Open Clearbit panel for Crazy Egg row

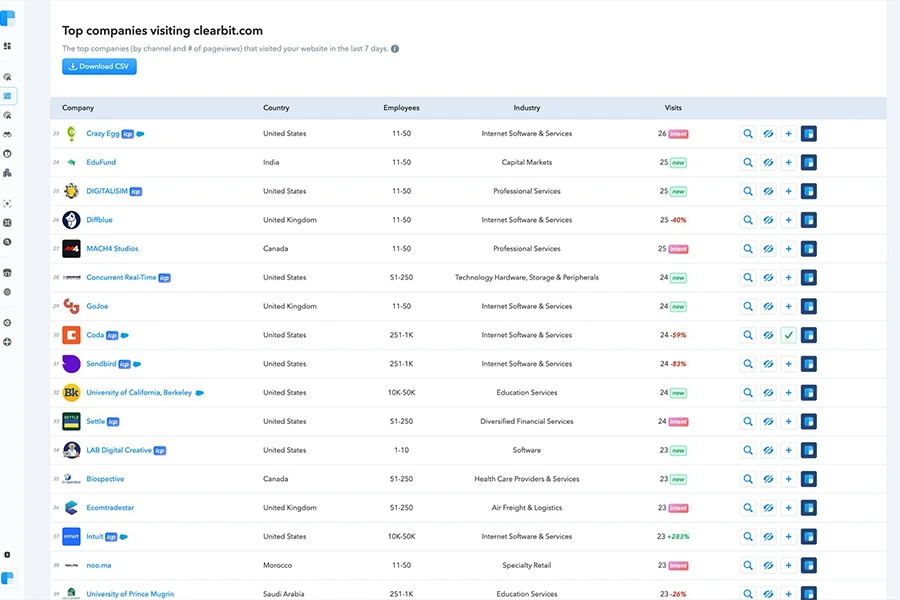809,134
